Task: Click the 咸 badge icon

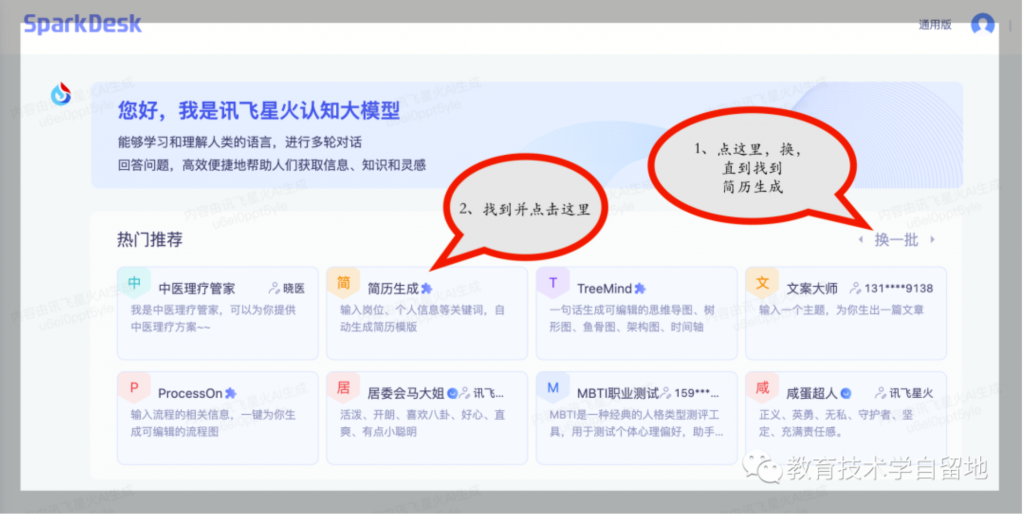Action: (x=762, y=388)
